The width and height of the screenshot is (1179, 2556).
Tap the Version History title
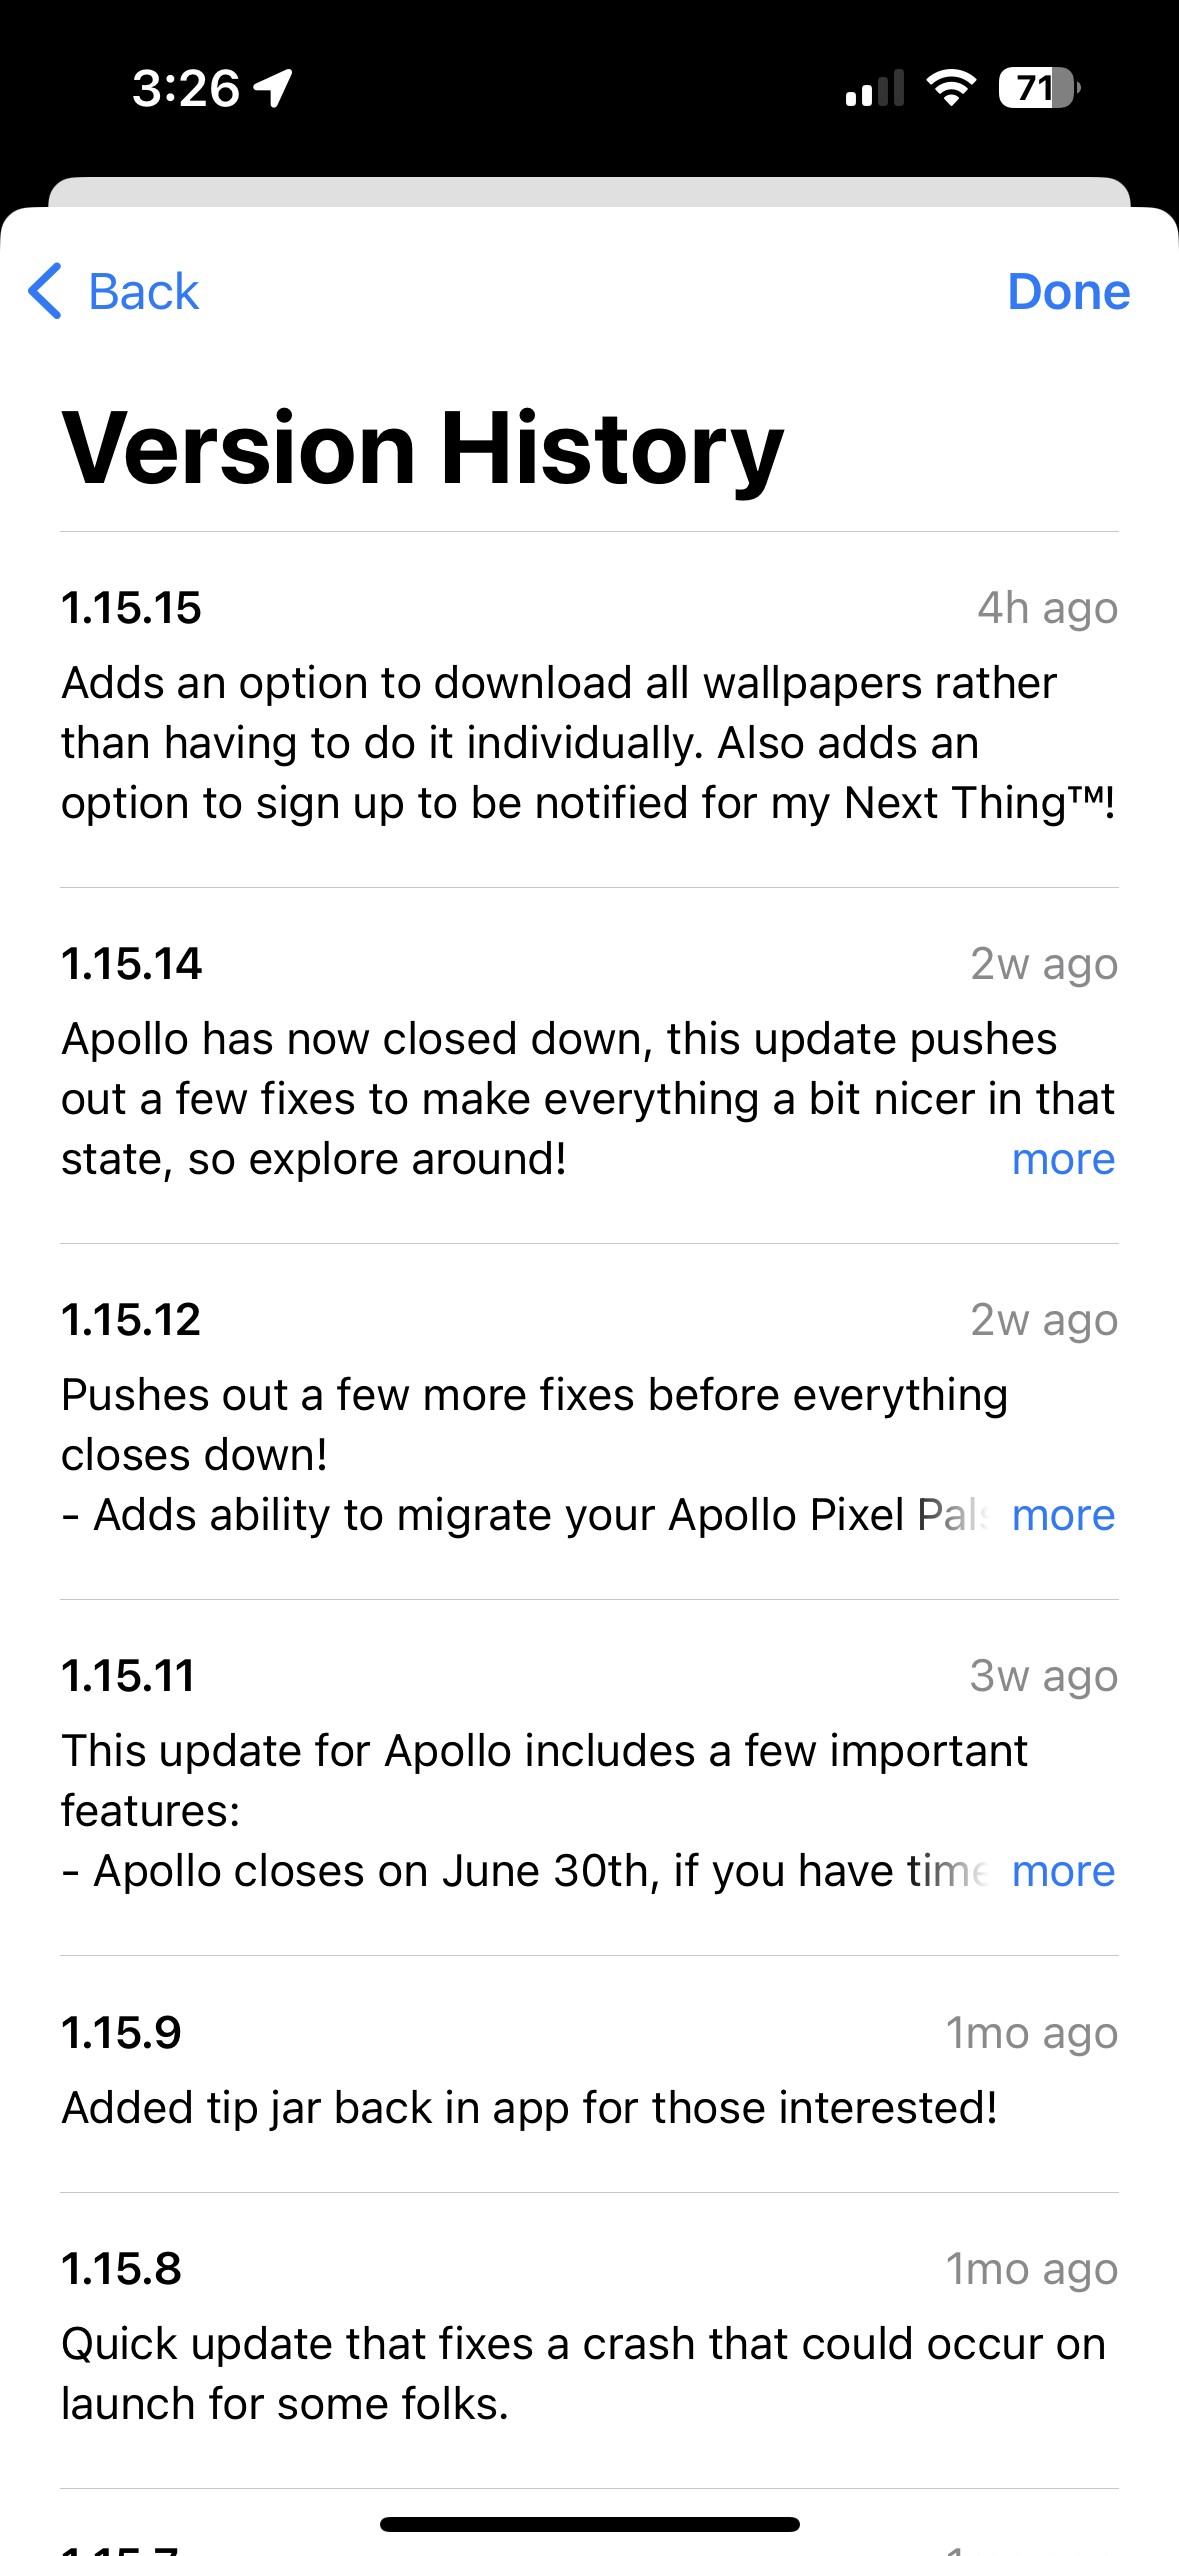[422, 449]
